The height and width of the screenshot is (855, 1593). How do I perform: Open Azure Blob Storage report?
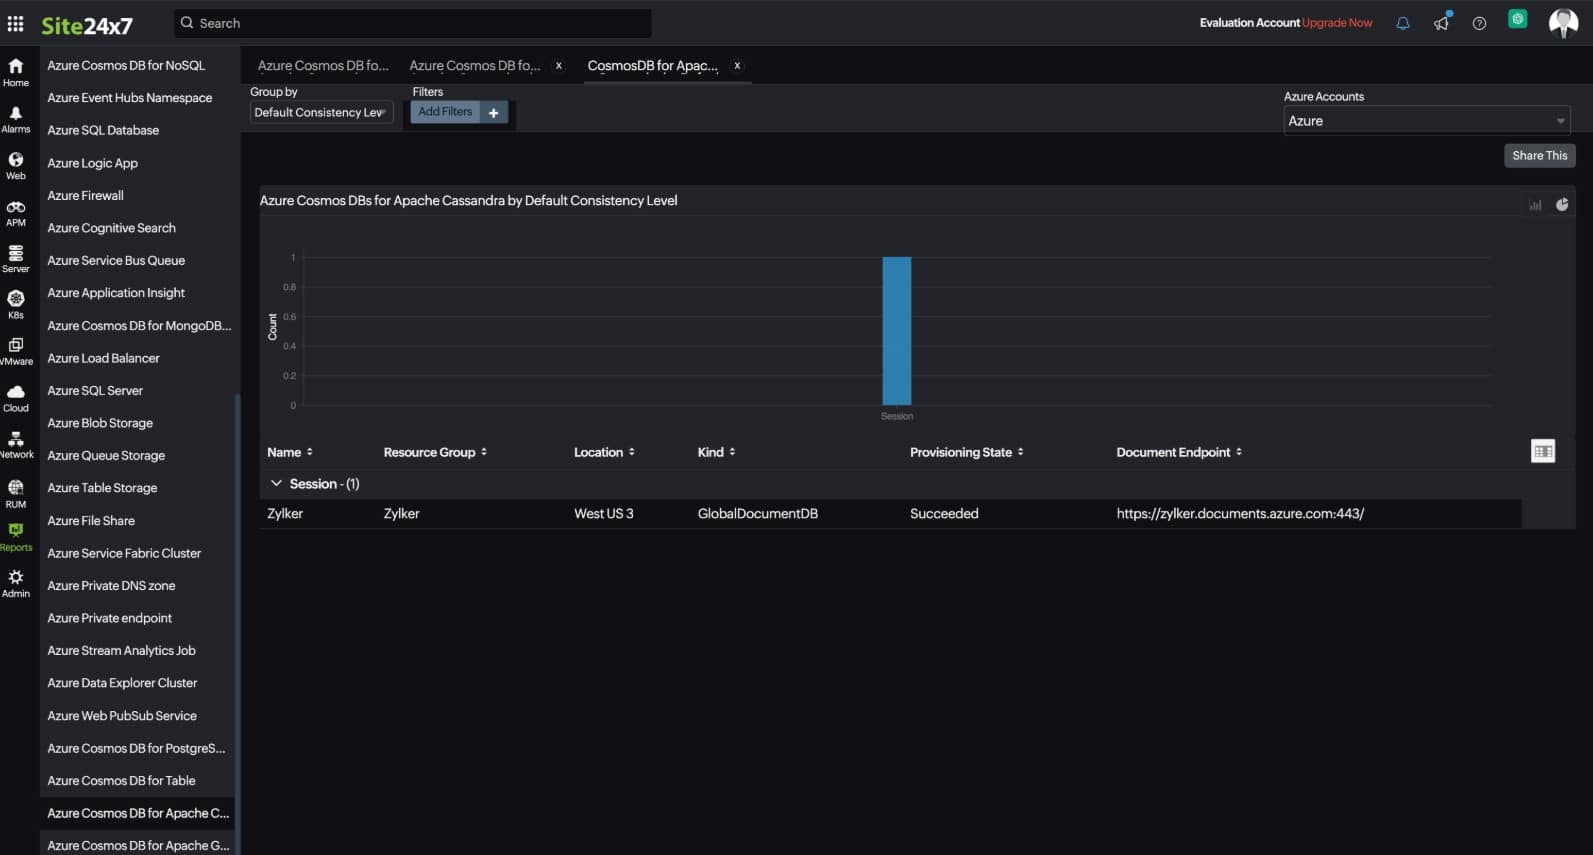point(100,423)
